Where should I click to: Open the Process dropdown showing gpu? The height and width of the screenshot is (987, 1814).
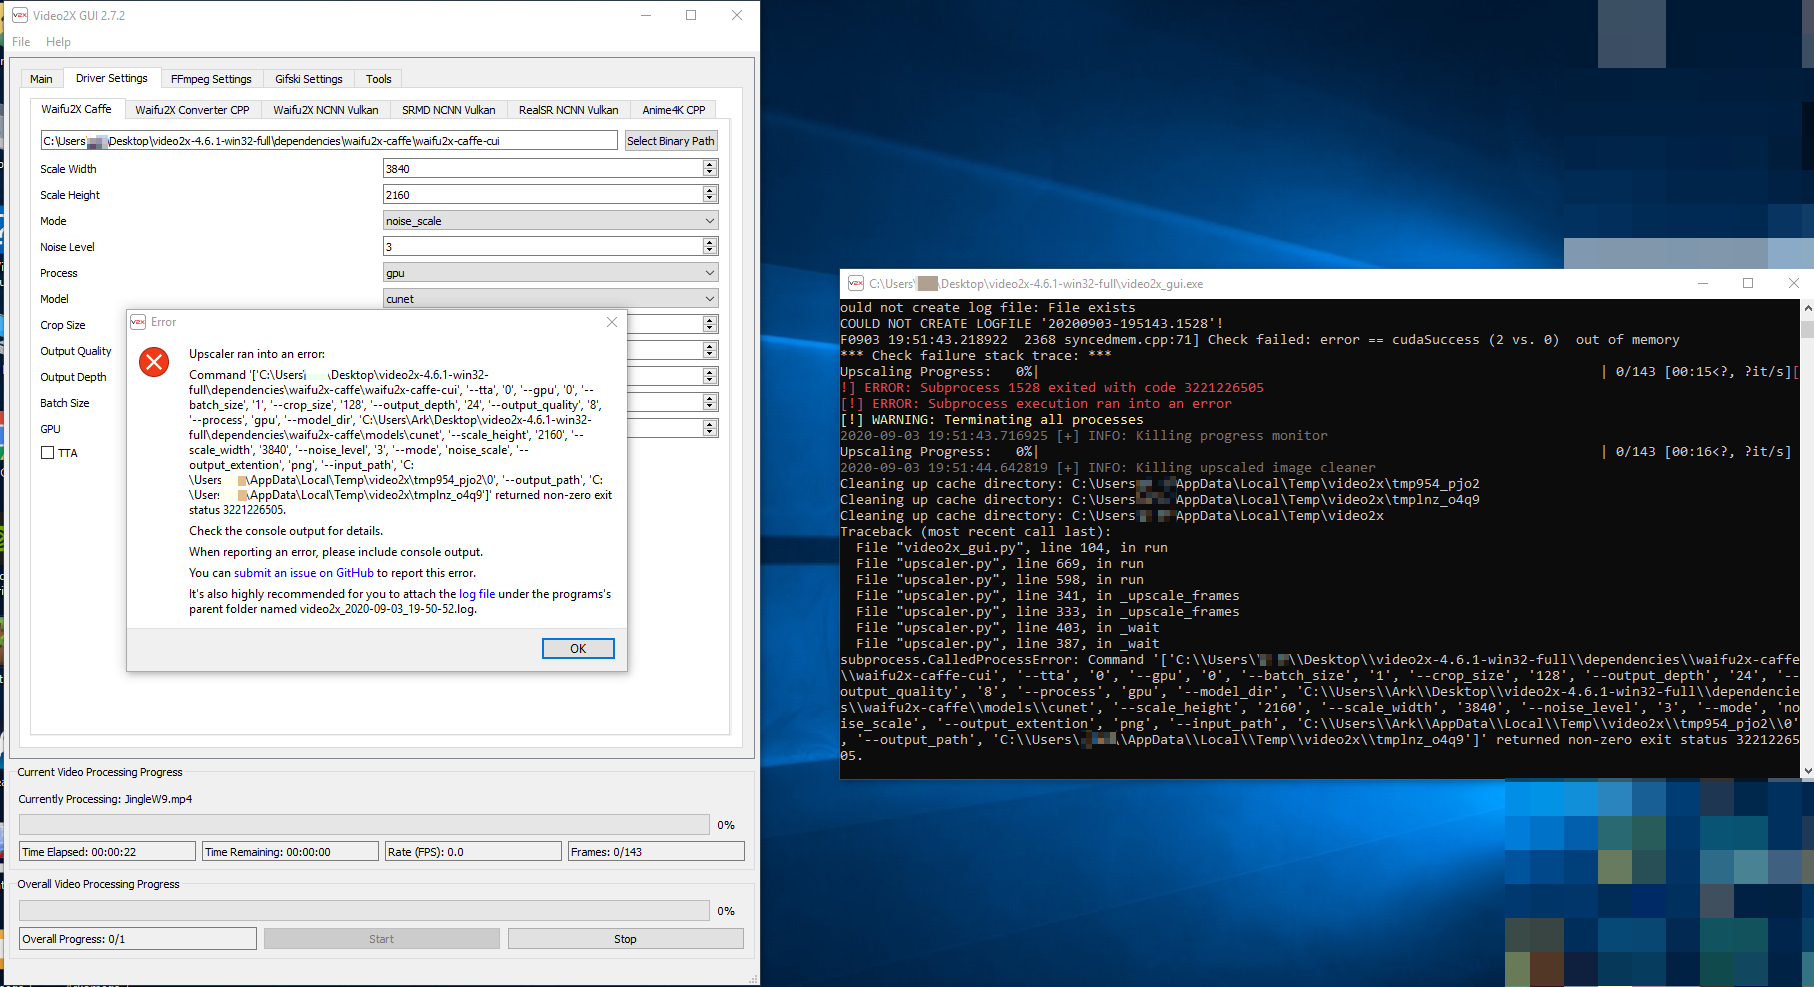550,273
